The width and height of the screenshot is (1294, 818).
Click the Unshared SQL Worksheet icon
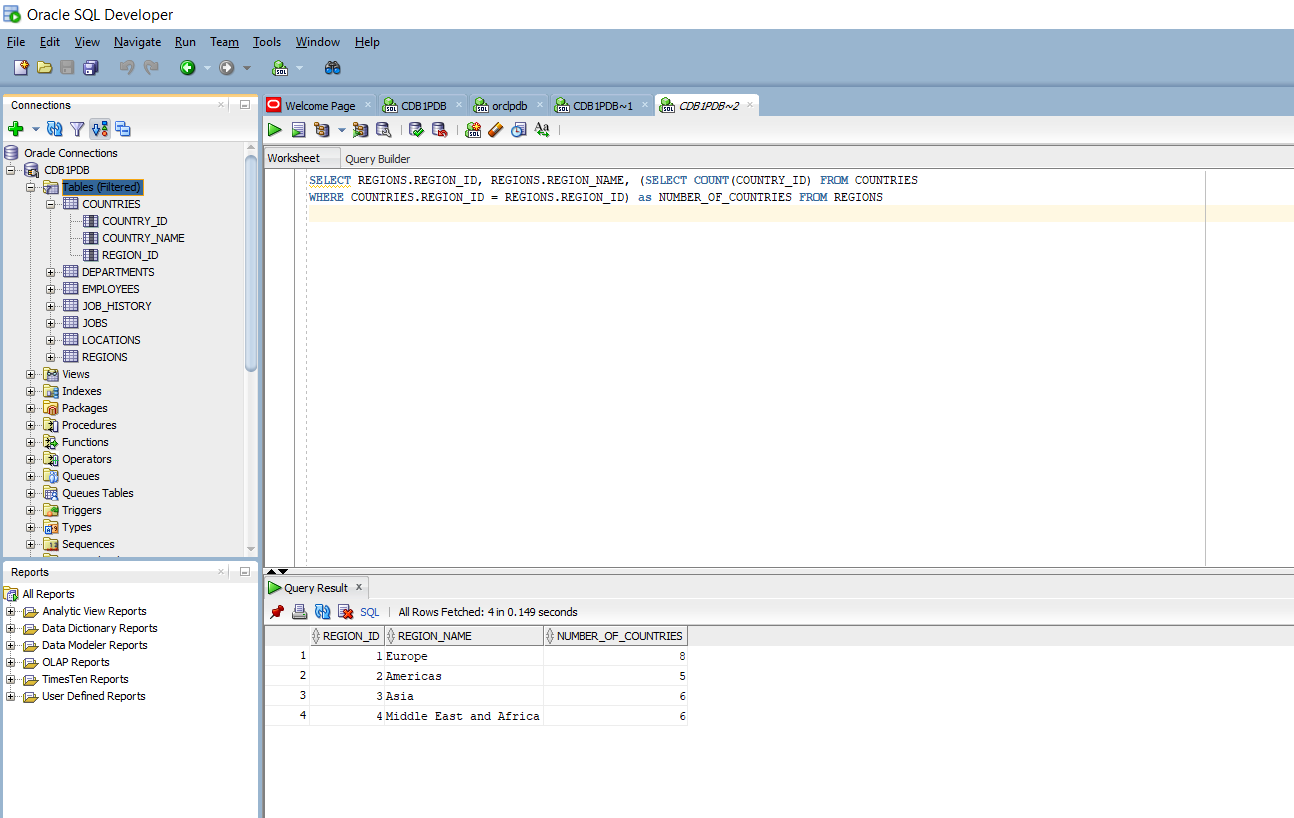pos(474,130)
